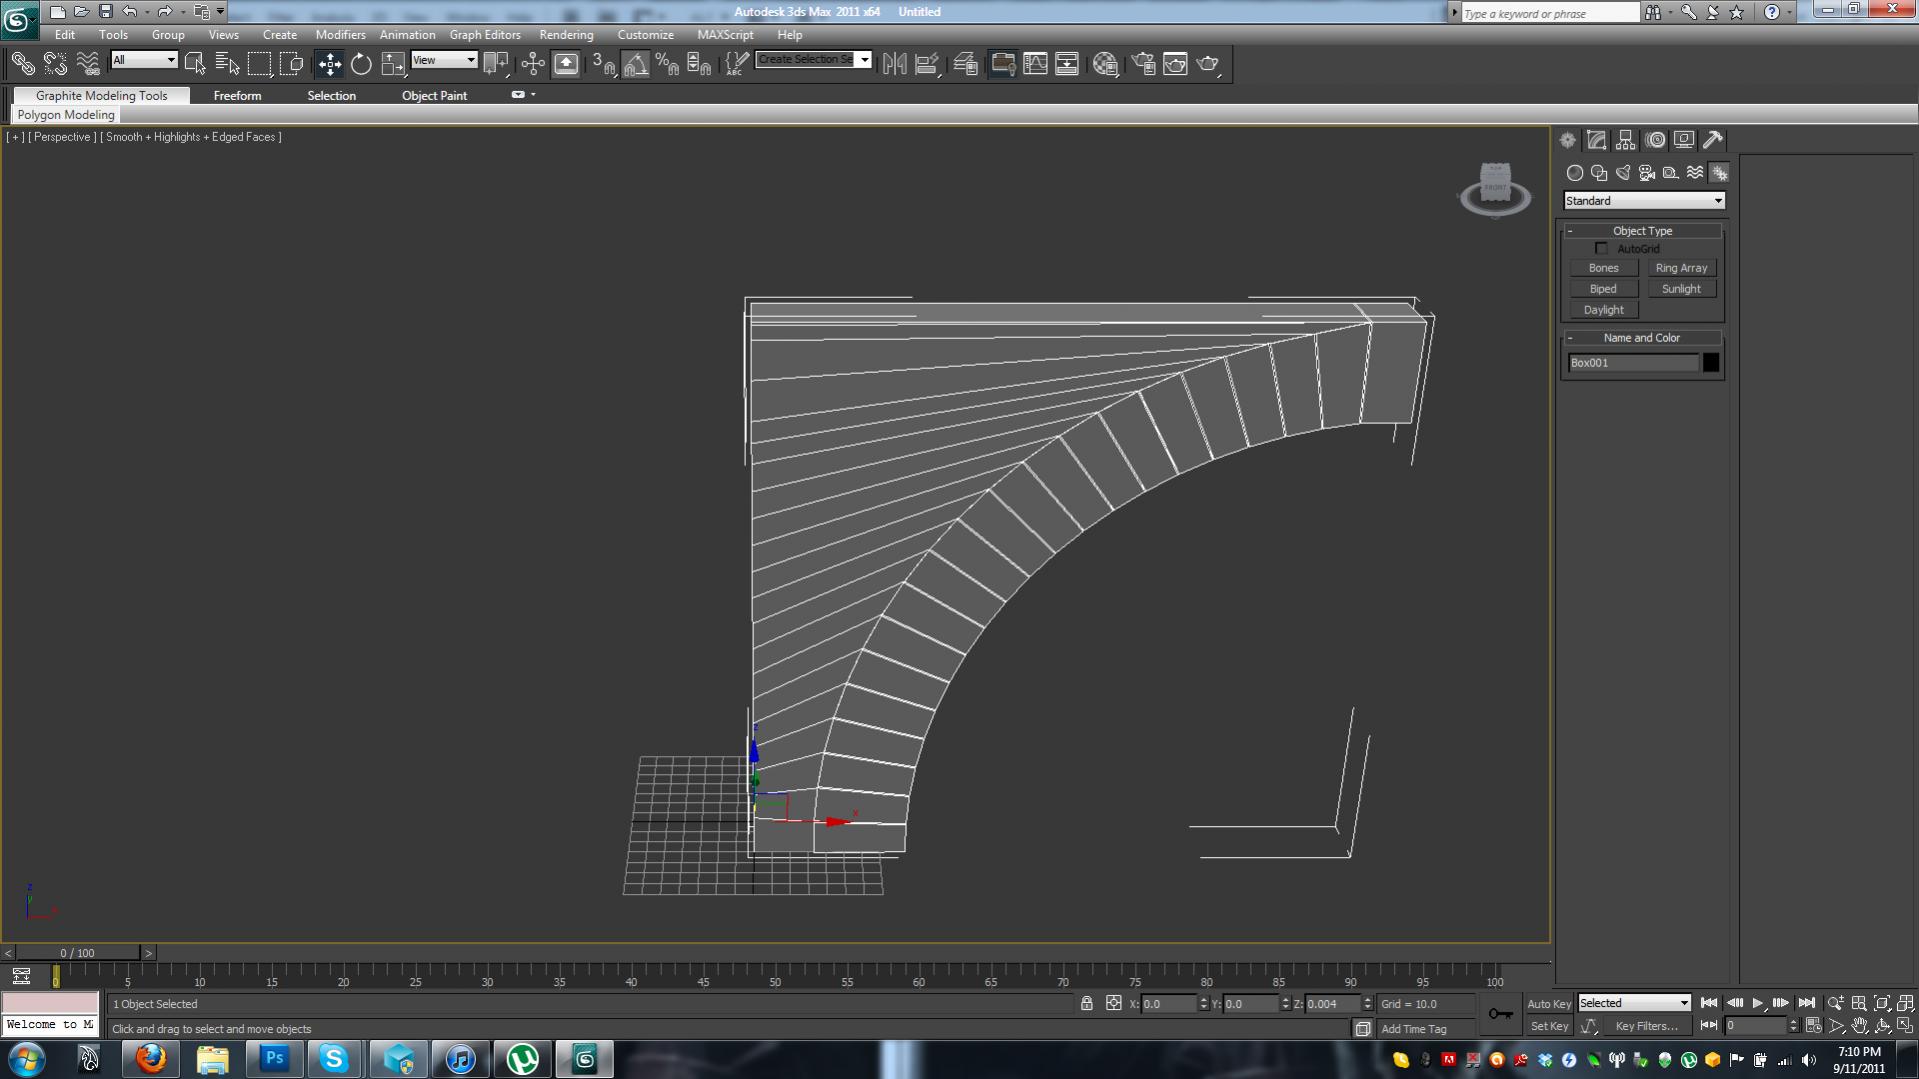Open the Modifiers menu
The width and height of the screenshot is (1919, 1079).
(340, 34)
